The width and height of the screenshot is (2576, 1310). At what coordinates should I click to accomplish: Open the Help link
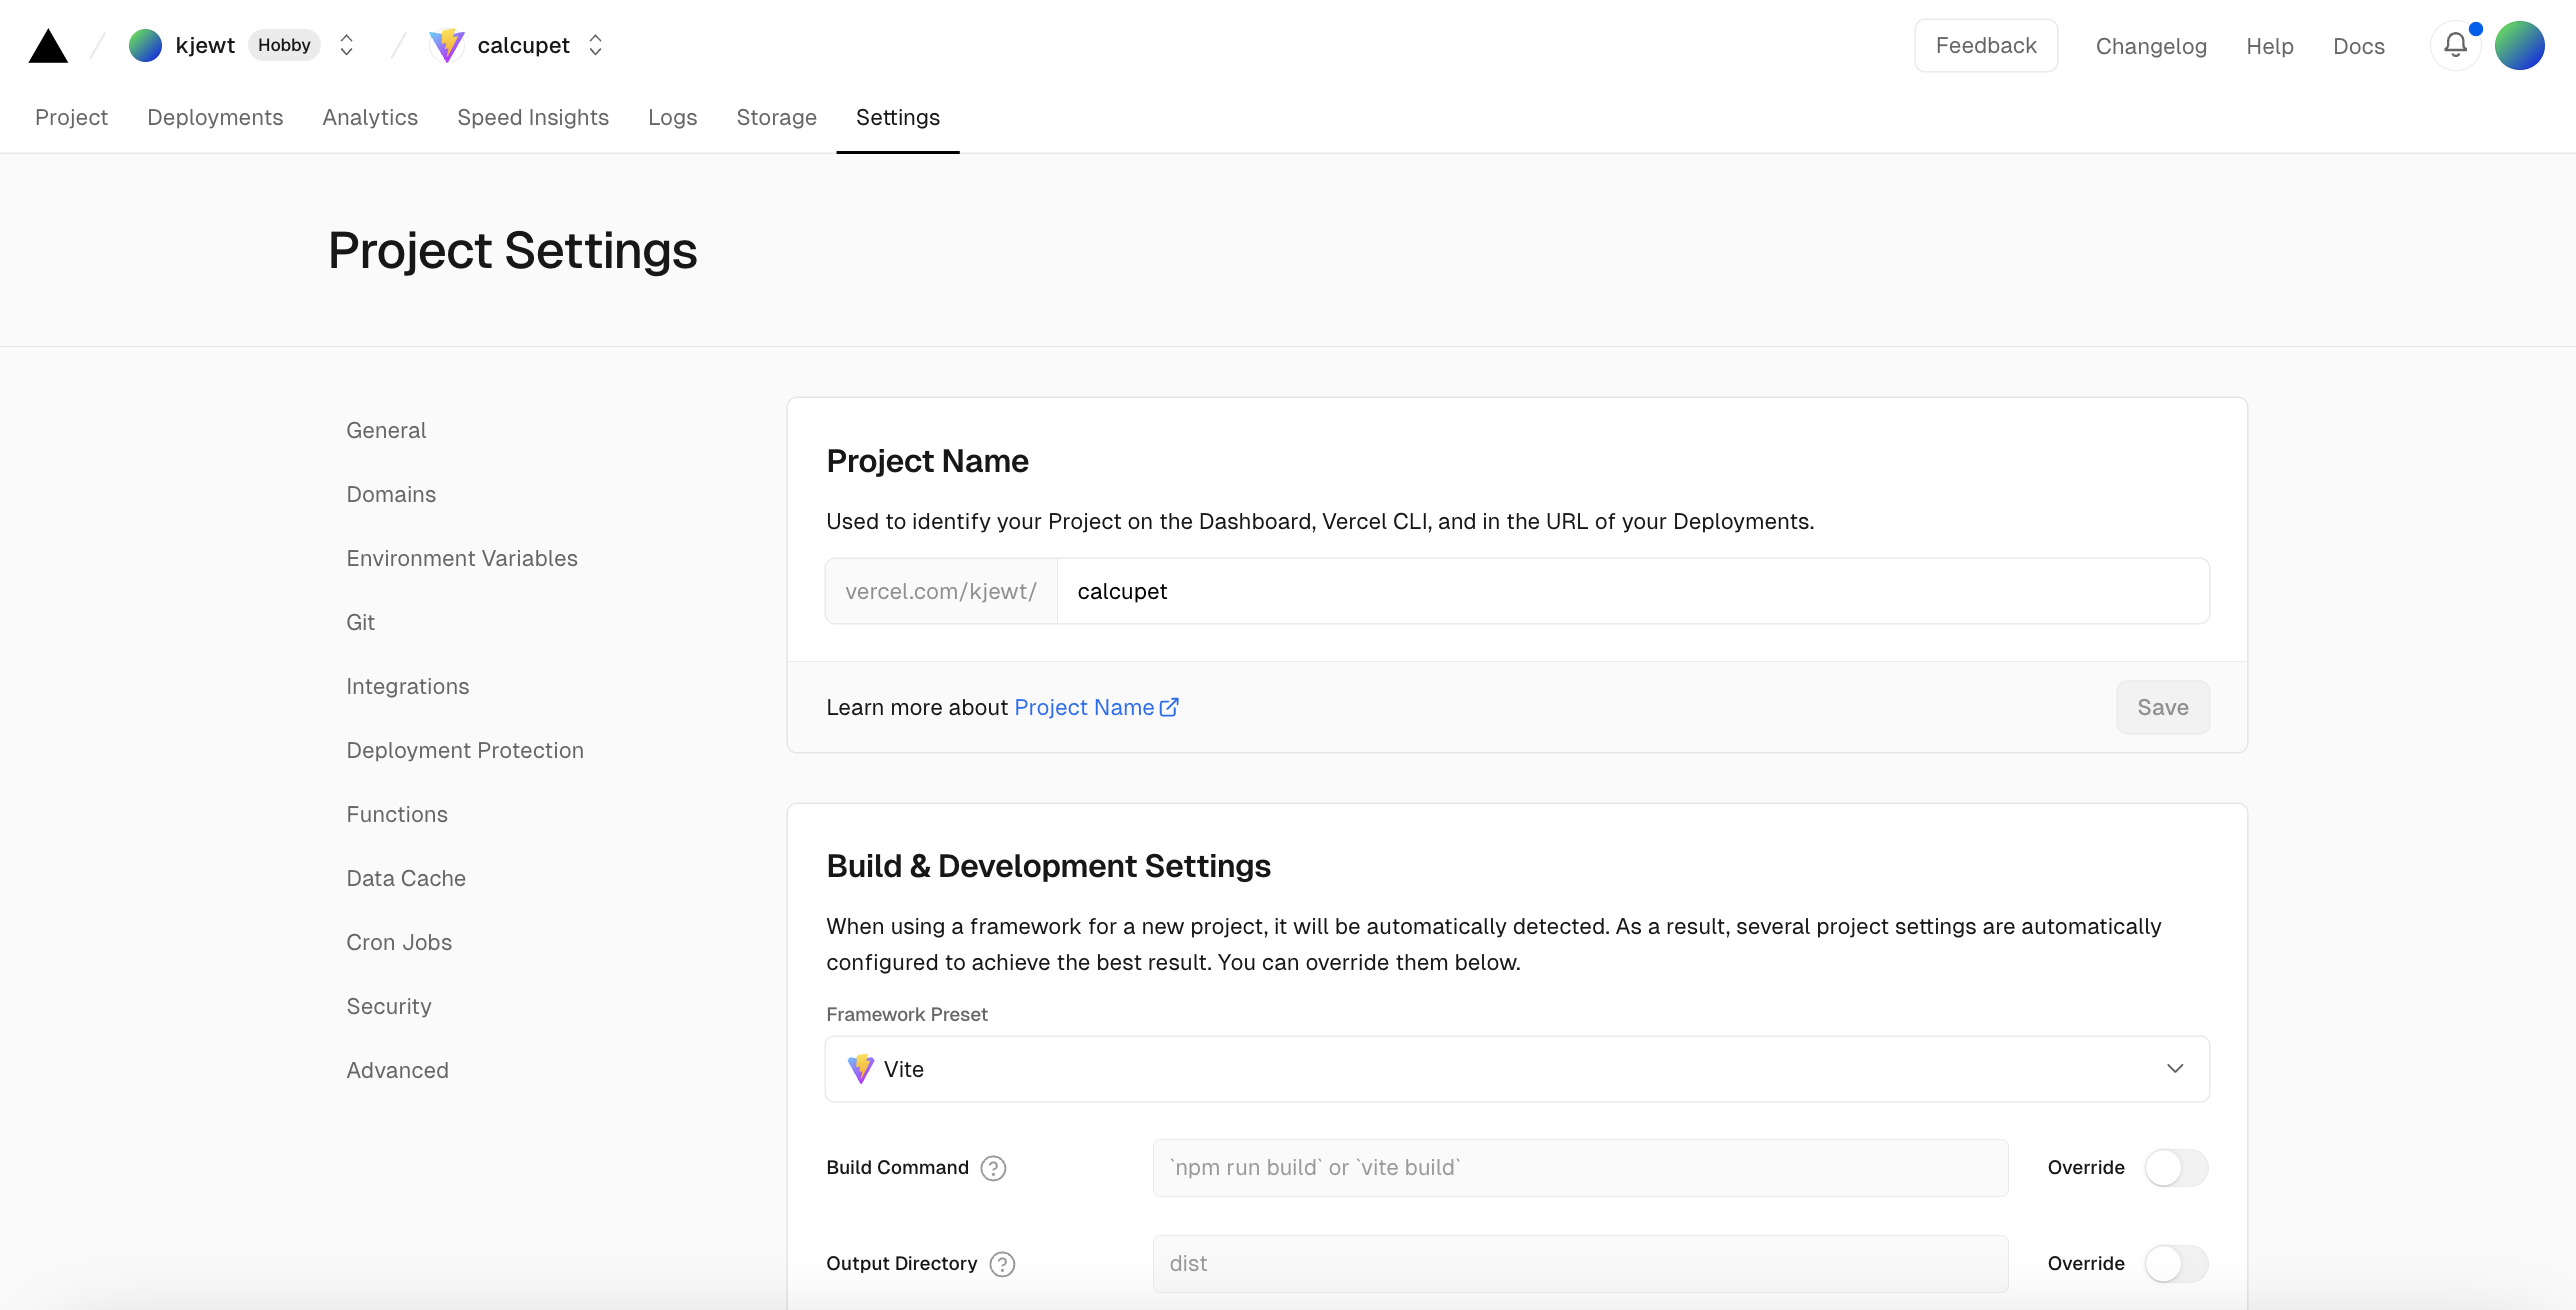pos(2270,46)
